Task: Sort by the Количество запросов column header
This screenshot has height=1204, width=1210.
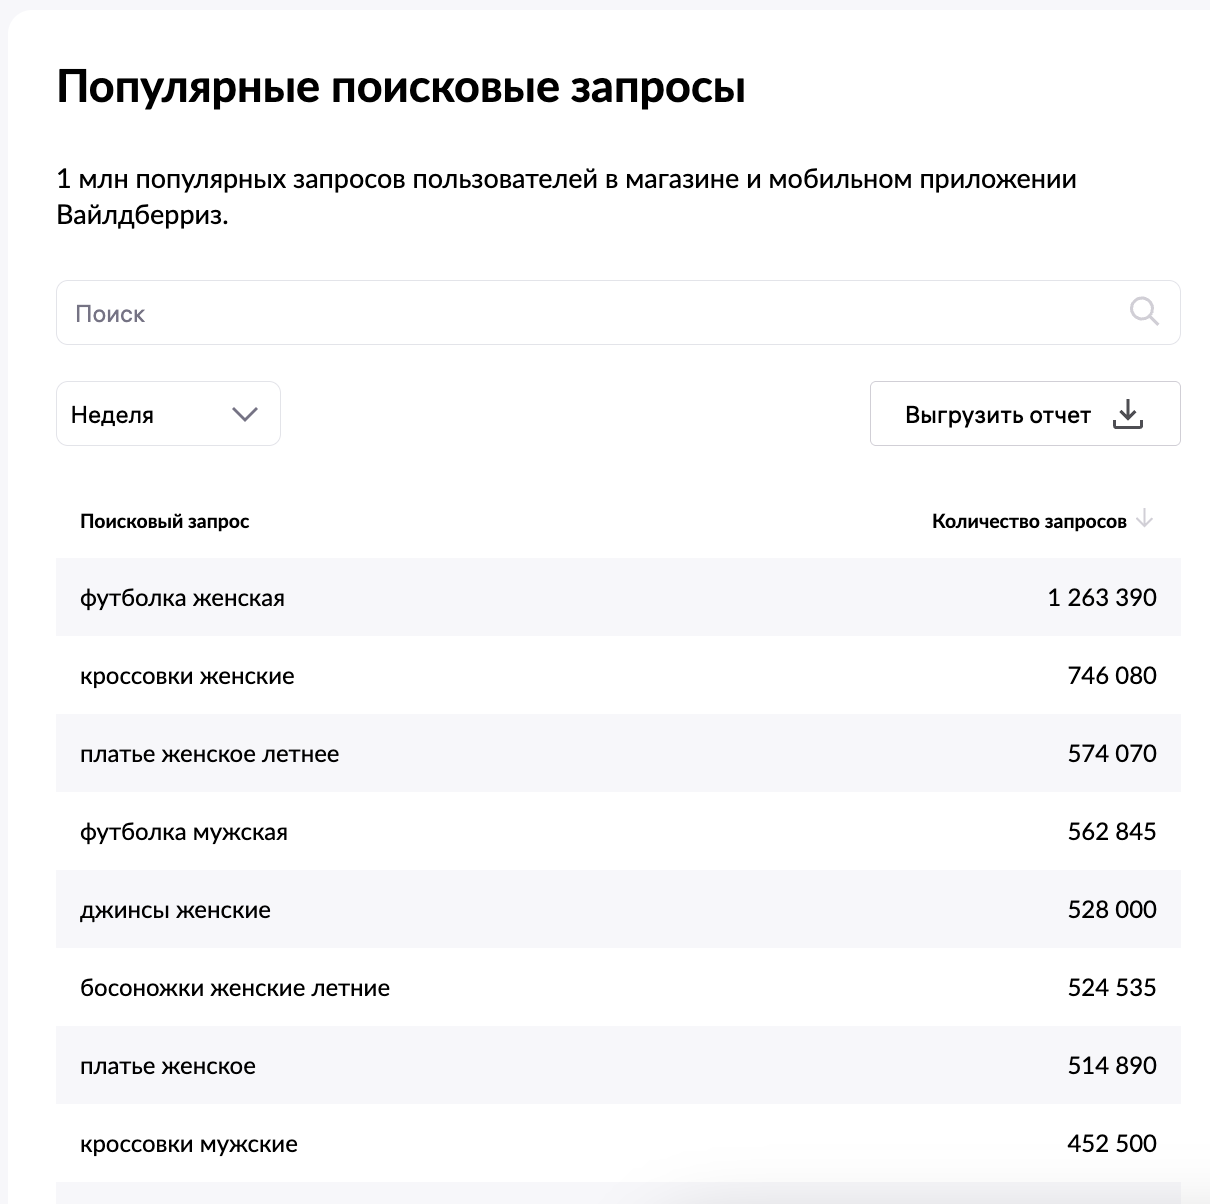Action: click(x=1029, y=521)
